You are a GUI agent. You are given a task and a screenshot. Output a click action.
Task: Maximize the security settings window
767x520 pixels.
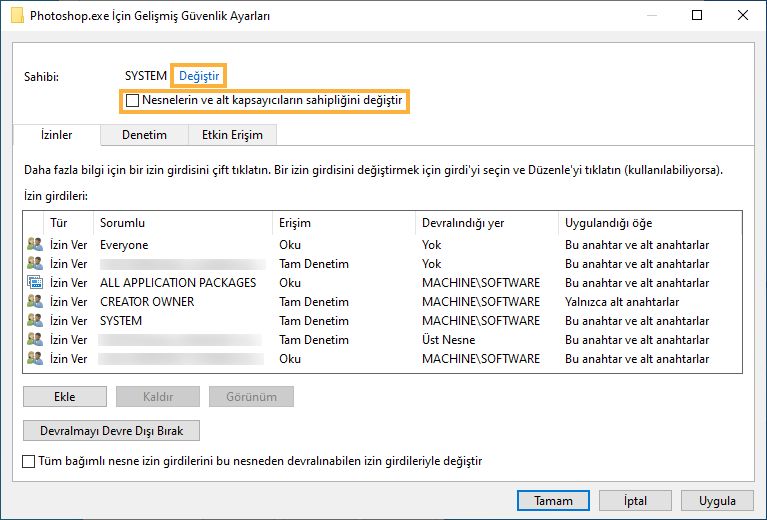(697, 15)
